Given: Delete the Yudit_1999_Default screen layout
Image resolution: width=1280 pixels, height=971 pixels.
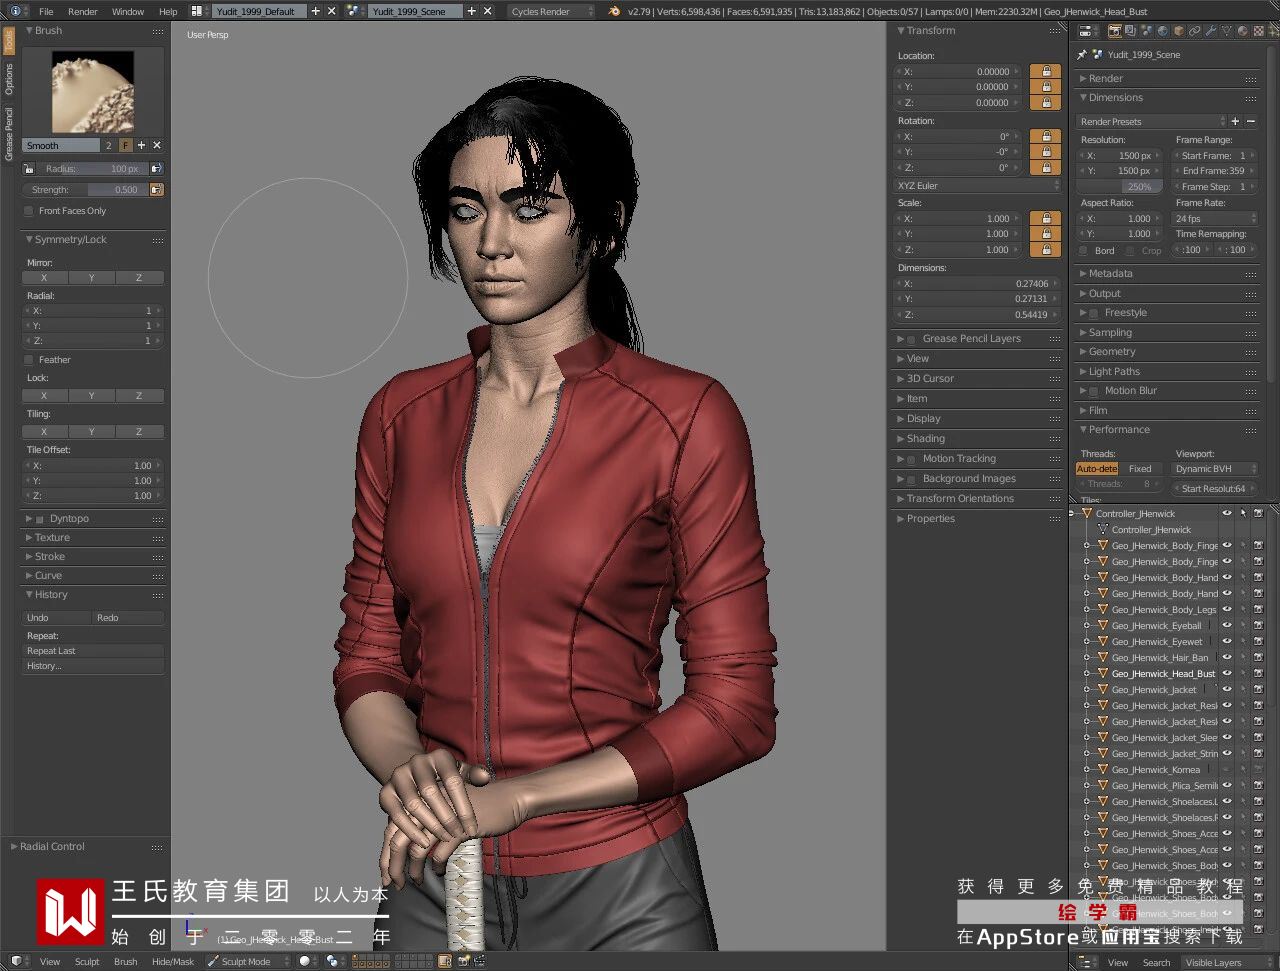Looking at the screenshot, I should (332, 11).
